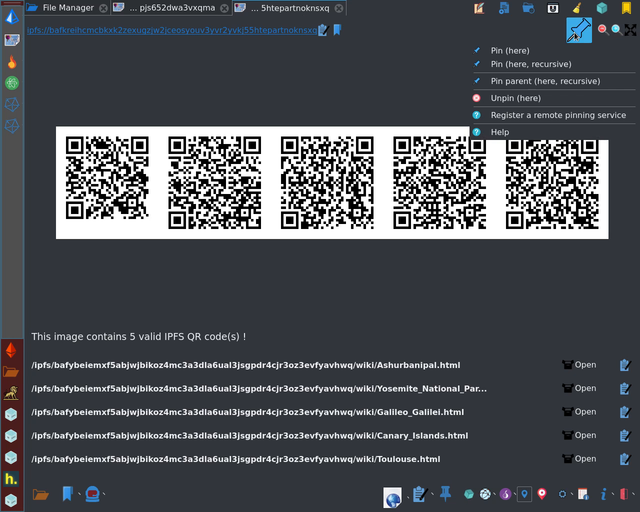The width and height of the screenshot is (640, 512).
Task: Click the blue bookmark icon in the bottom toolbar
Action: tap(67, 494)
